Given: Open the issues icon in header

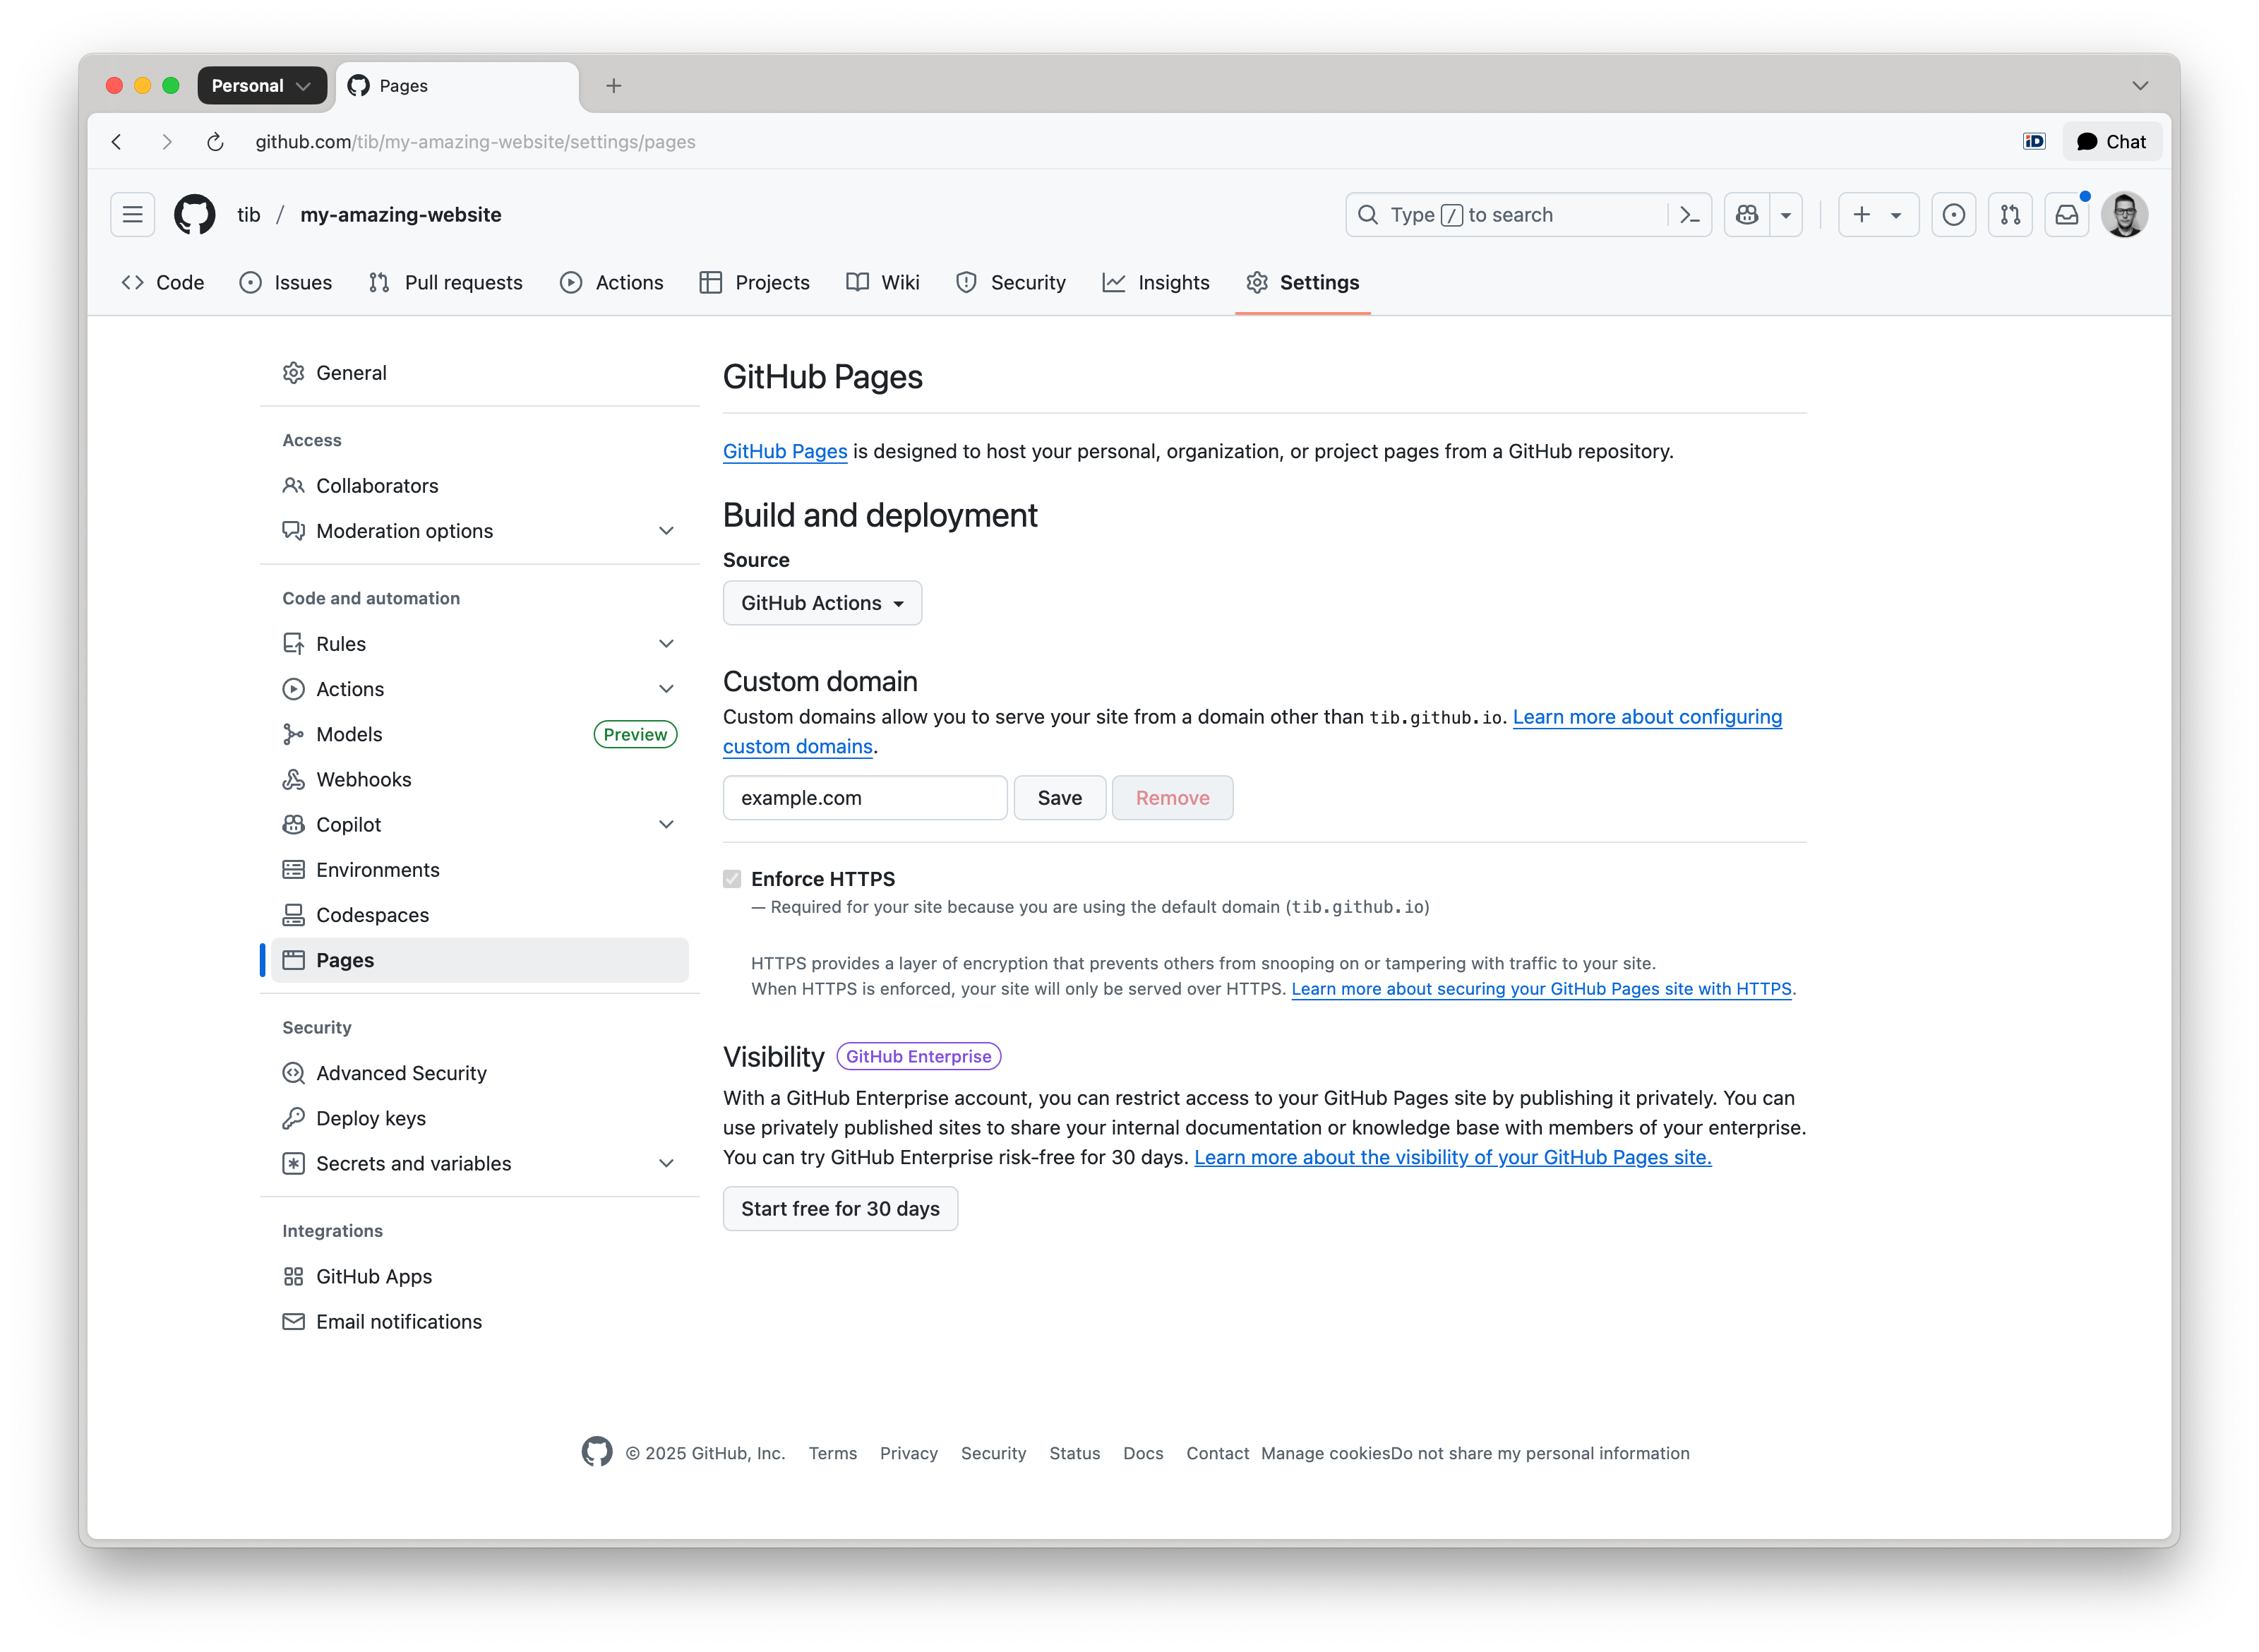Looking at the screenshot, I should tap(1953, 215).
